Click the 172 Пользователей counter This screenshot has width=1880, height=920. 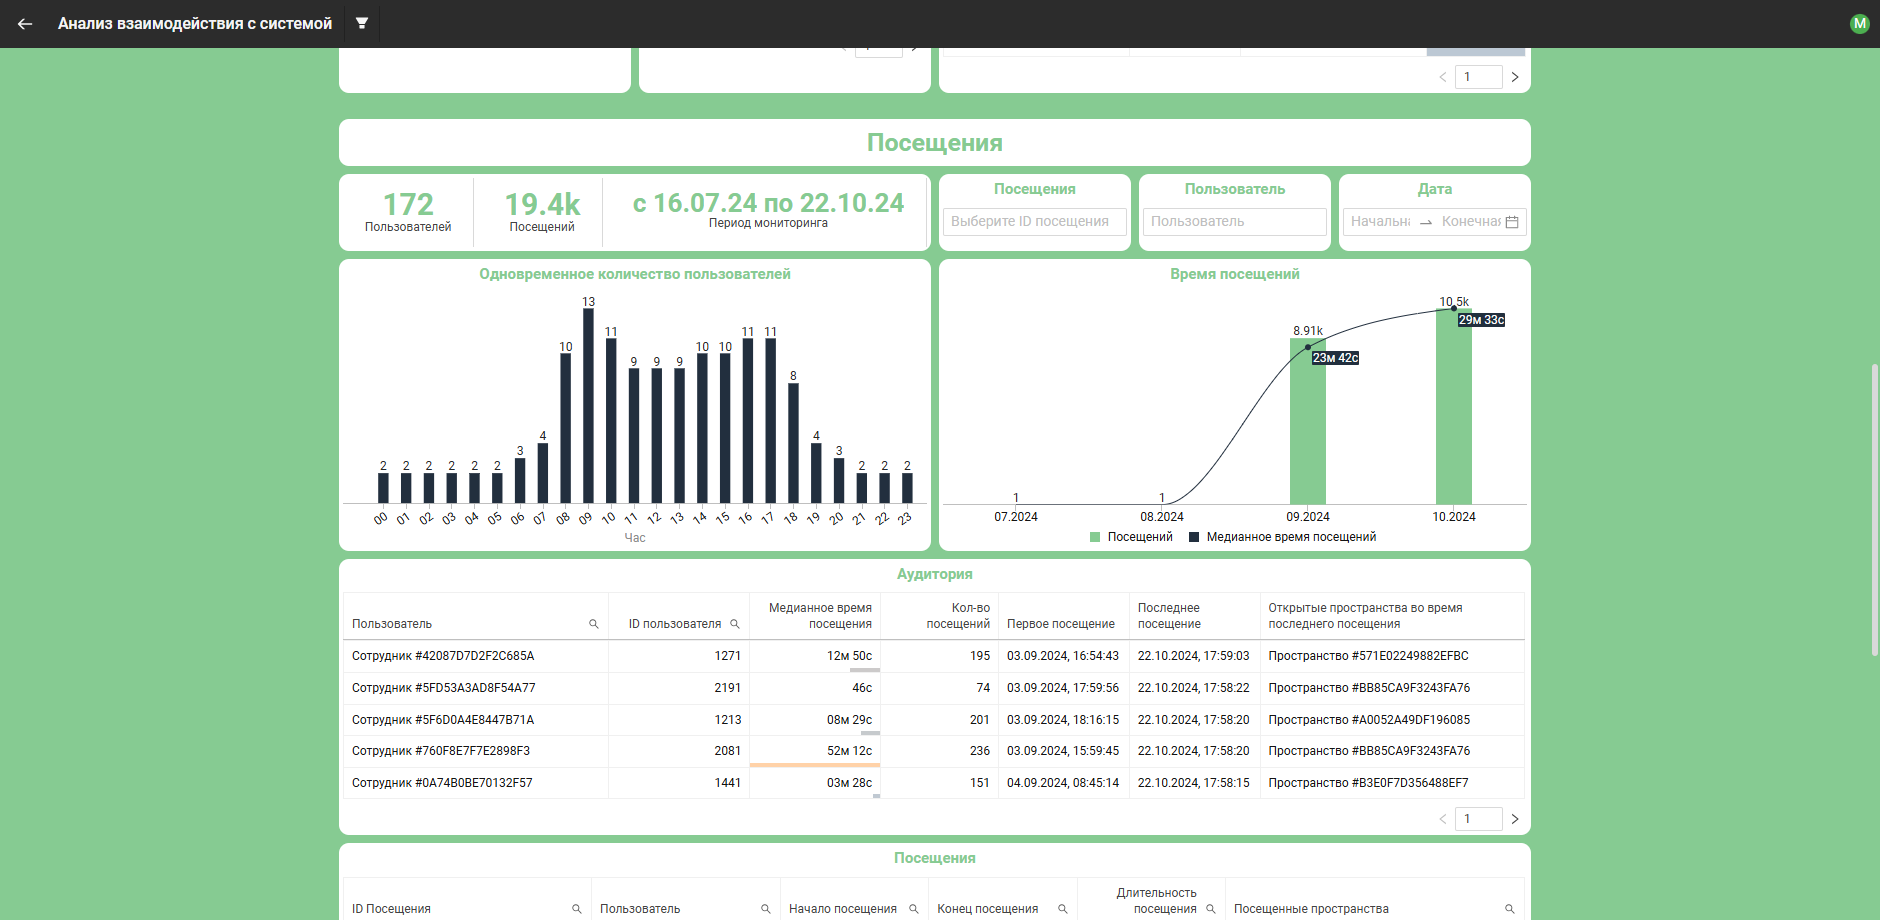click(408, 212)
